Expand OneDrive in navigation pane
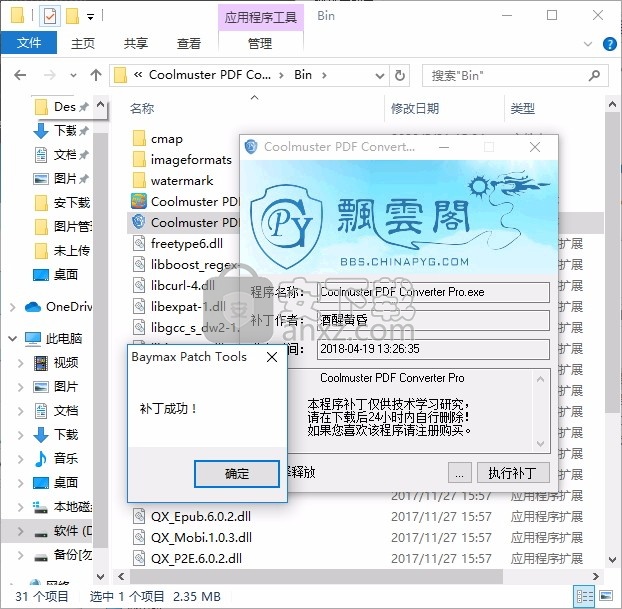622x609 pixels. pos(12,307)
